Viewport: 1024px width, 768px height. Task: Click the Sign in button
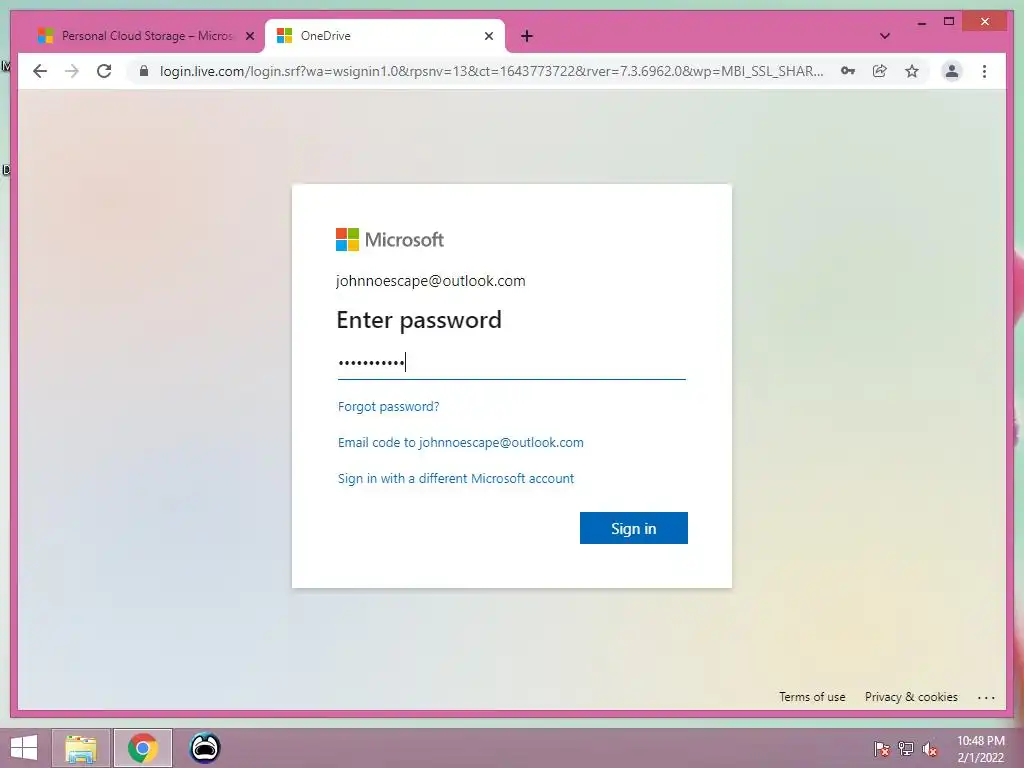tap(633, 528)
